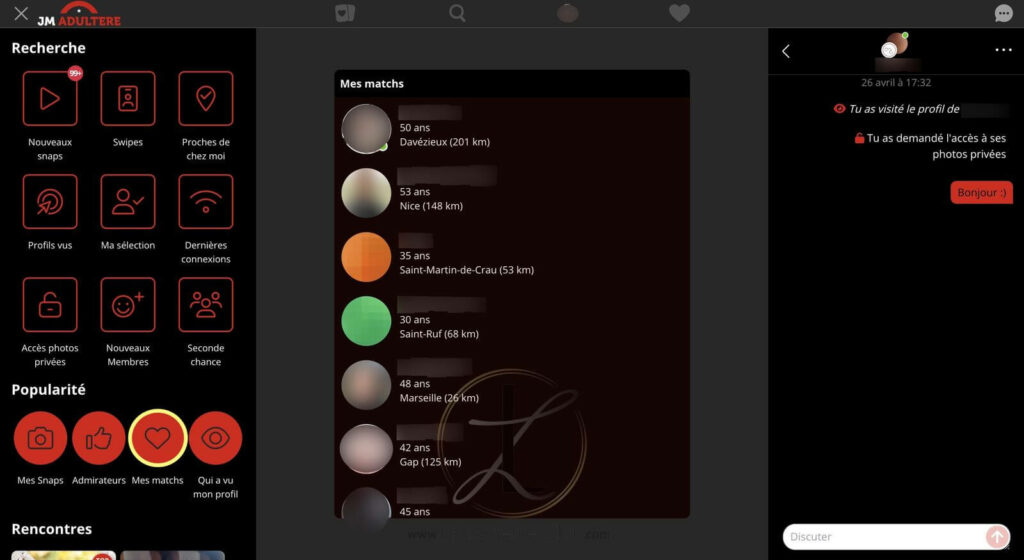
Task: Open Ma sélection icon
Action: tap(128, 202)
